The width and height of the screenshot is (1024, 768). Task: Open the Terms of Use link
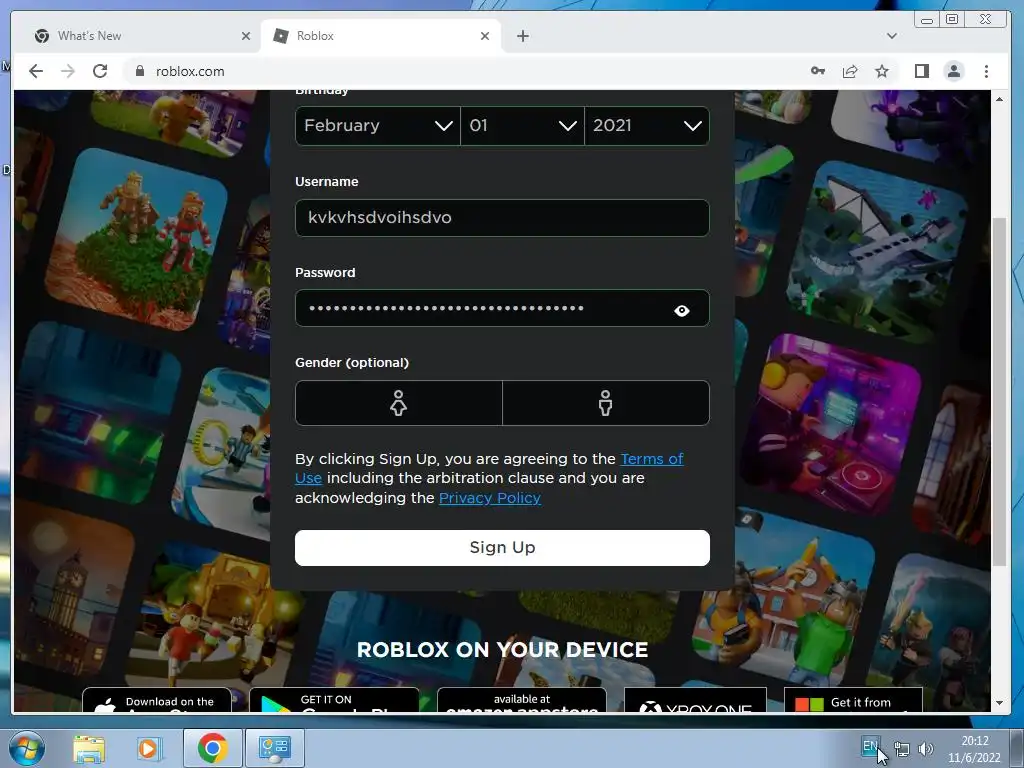(x=489, y=468)
